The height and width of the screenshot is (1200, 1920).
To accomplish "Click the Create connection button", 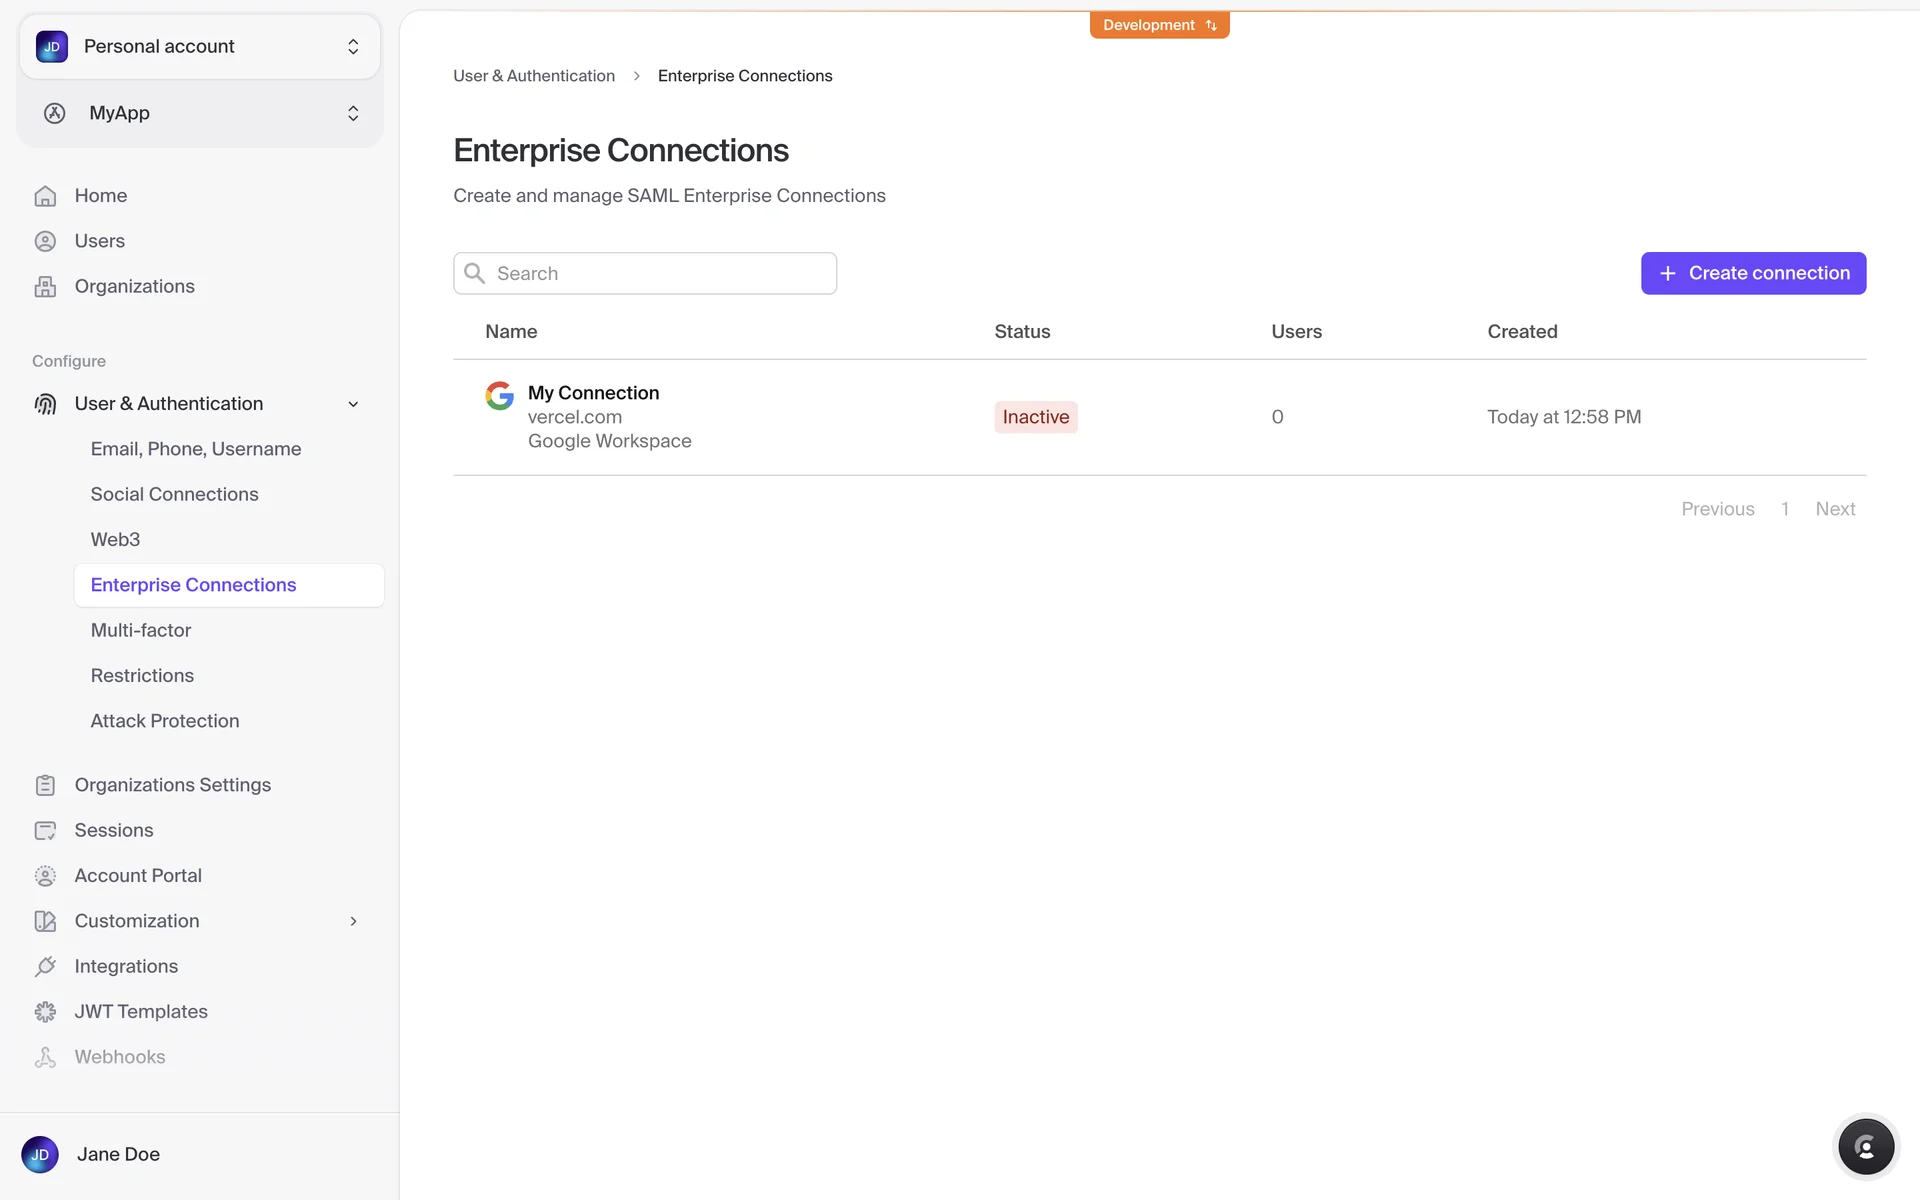I will pos(1752,273).
